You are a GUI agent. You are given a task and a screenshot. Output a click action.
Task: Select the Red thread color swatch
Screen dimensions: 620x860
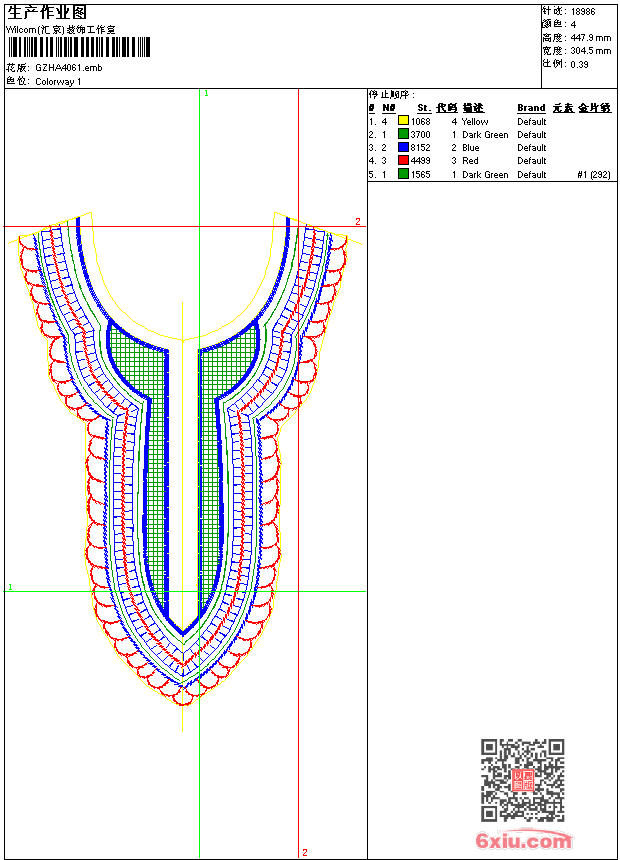tap(403, 160)
